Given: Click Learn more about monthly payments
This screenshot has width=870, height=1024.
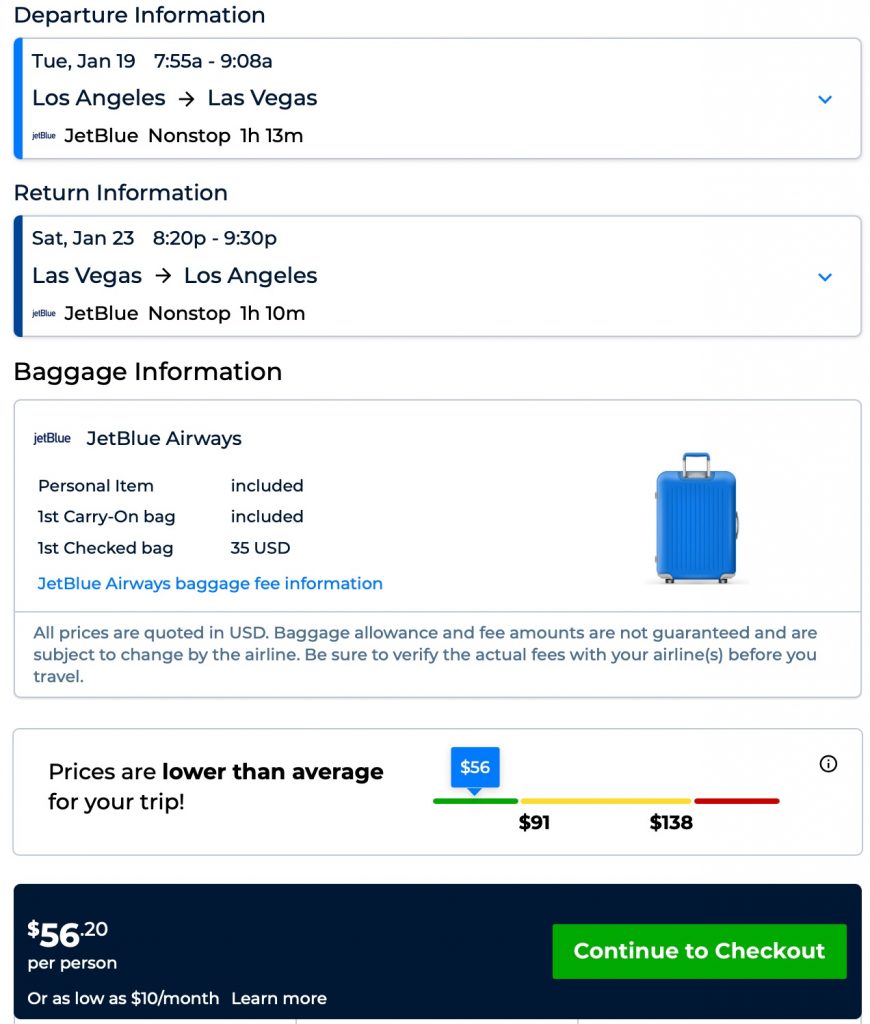Looking at the screenshot, I should tap(279, 998).
